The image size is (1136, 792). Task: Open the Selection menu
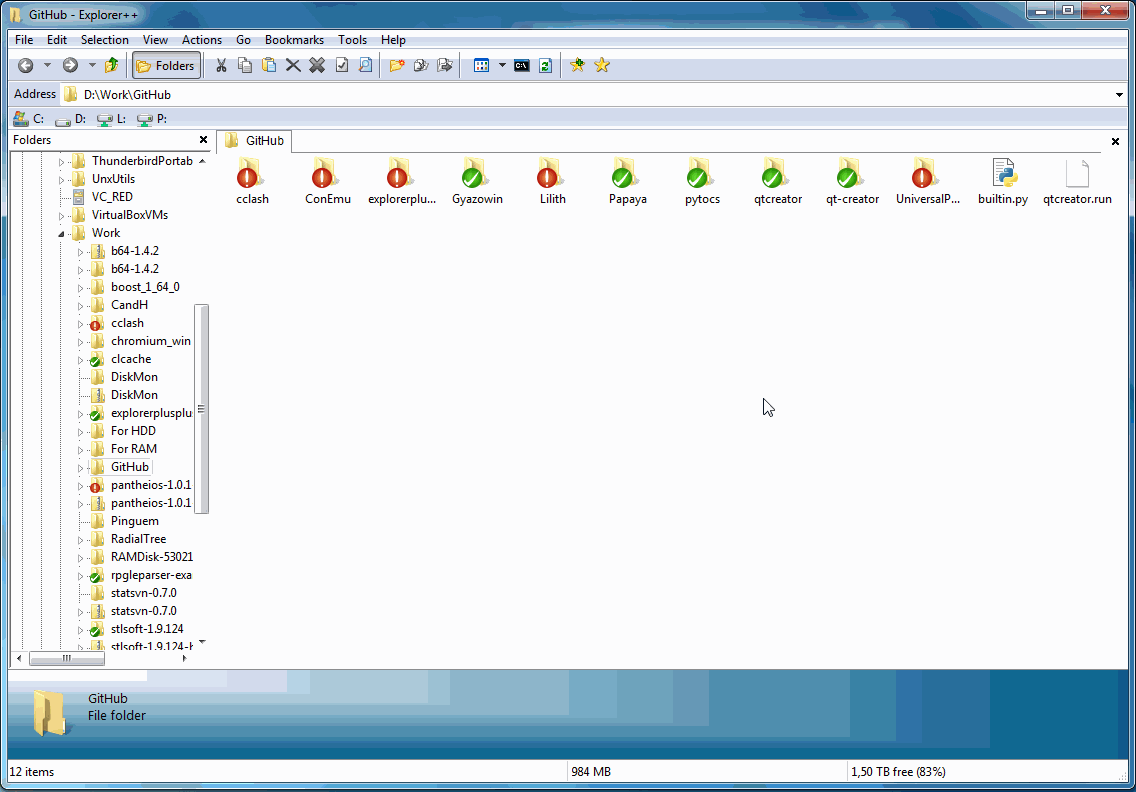(x=104, y=40)
